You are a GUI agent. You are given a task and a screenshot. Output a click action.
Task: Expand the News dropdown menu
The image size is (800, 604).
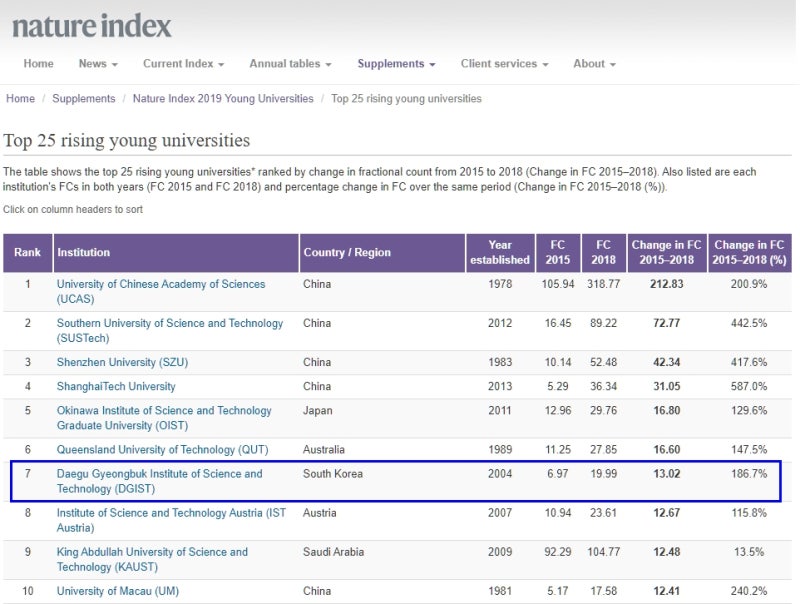point(98,64)
